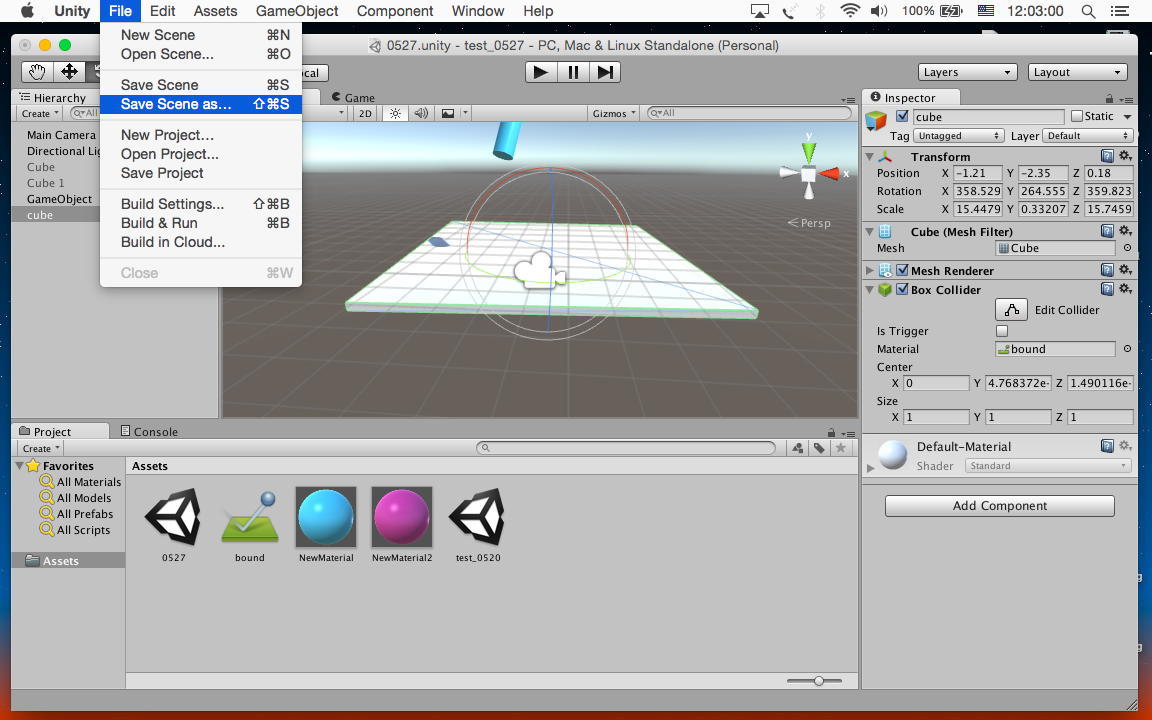This screenshot has height=720, width=1152.
Task: Open Transform component gear menu
Action: [x=1125, y=156]
